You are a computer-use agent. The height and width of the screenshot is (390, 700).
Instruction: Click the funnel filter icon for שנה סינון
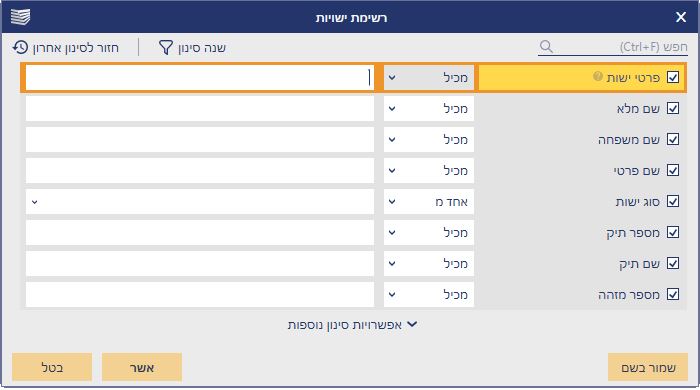(166, 47)
